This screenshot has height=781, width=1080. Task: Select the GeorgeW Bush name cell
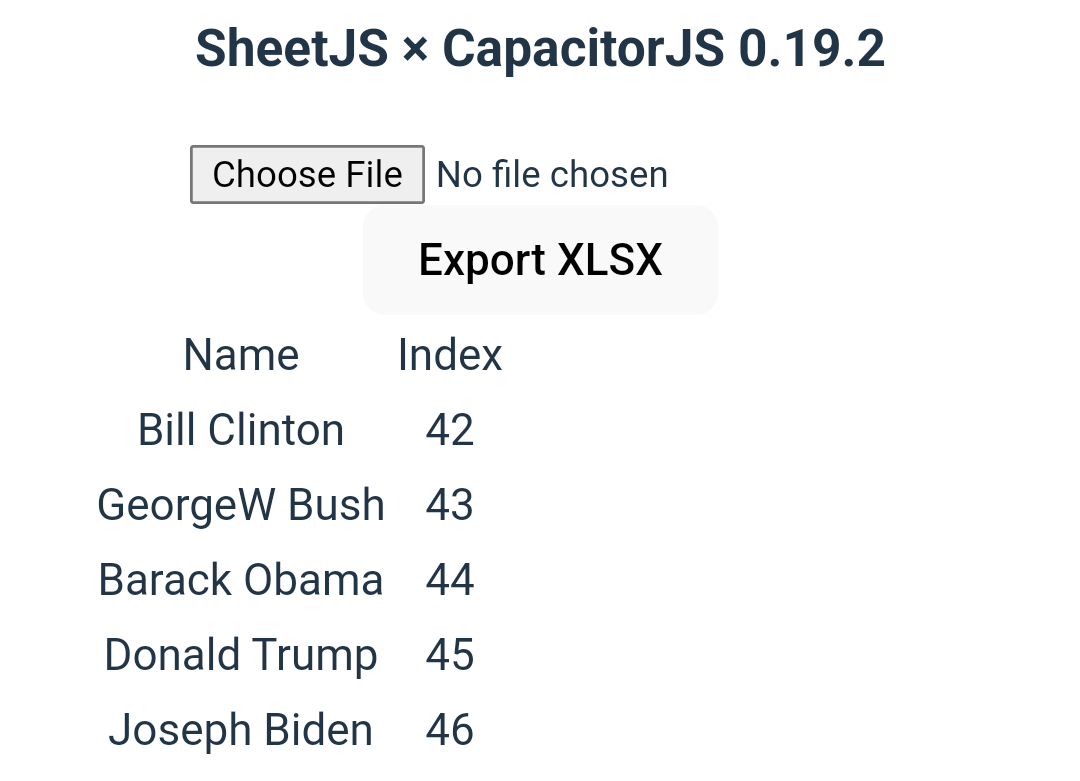pos(241,505)
